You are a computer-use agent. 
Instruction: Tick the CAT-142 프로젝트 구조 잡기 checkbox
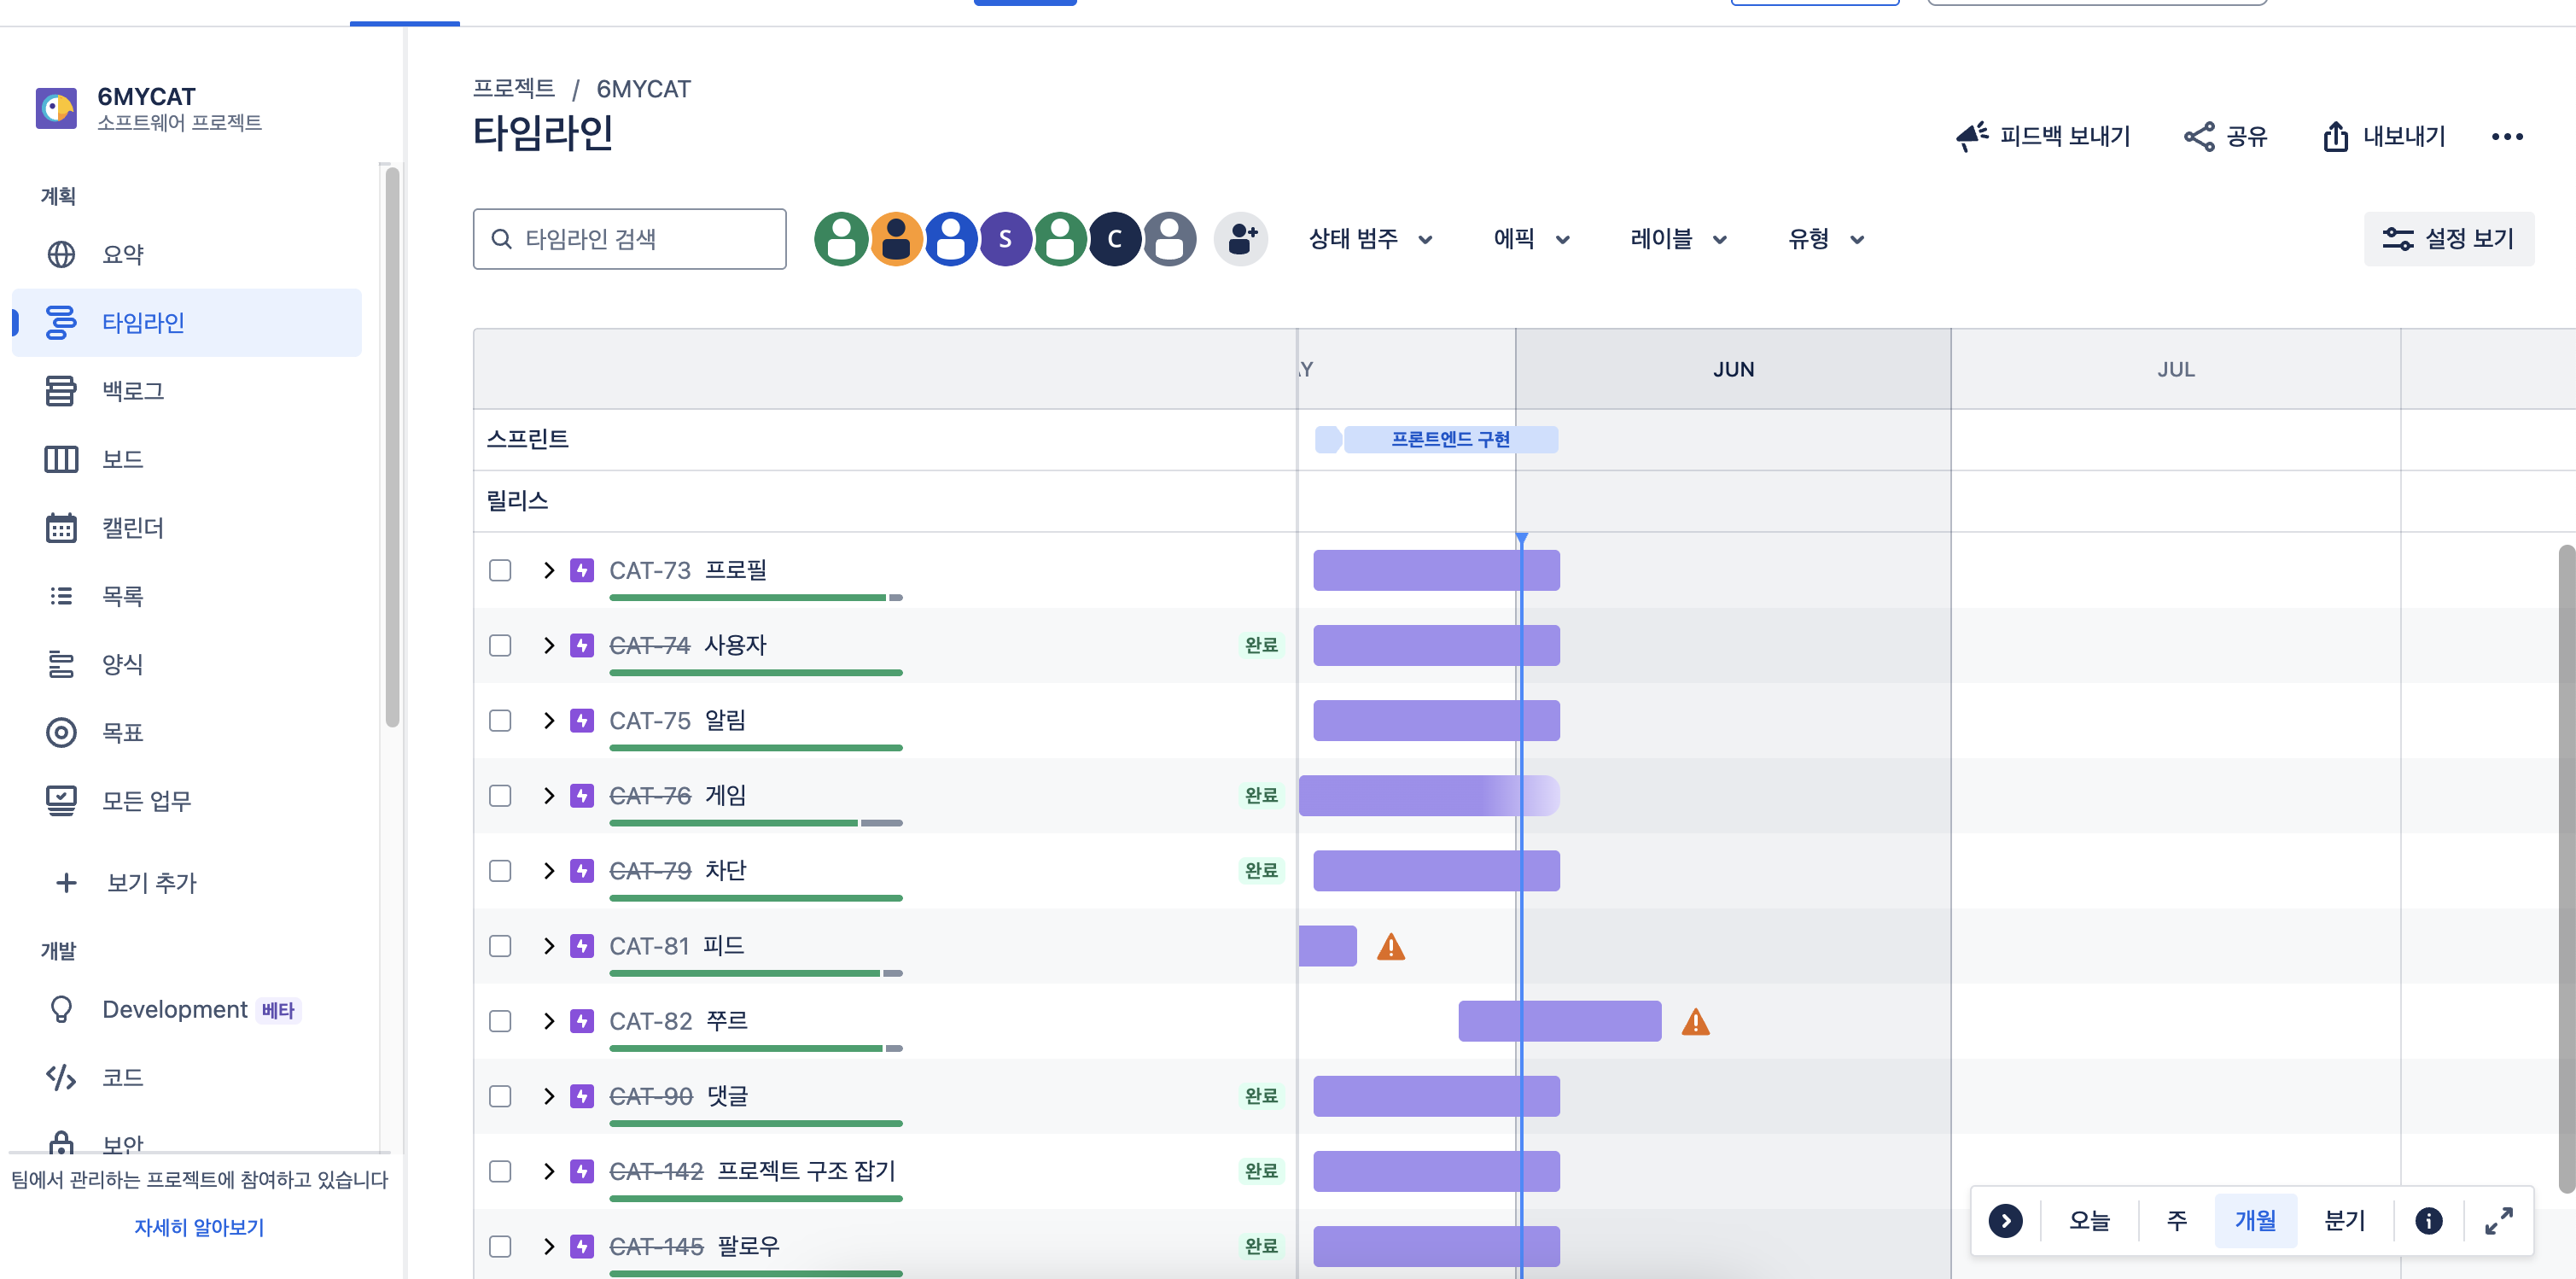pos(500,1171)
